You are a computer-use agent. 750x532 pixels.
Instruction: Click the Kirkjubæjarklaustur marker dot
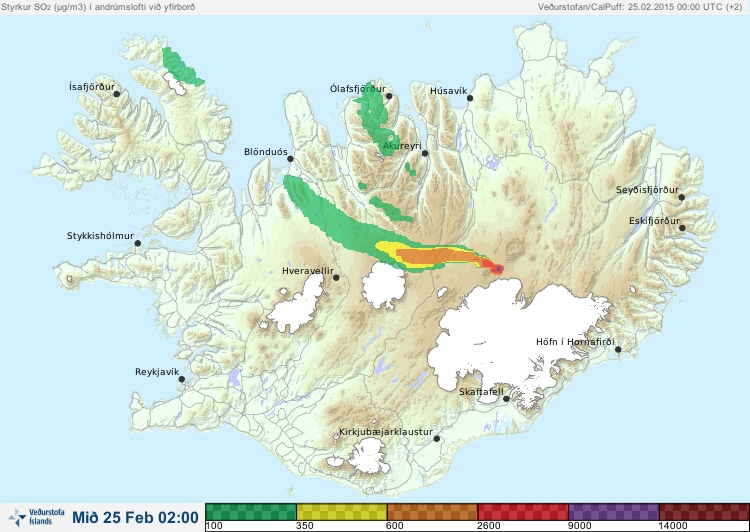437,438
